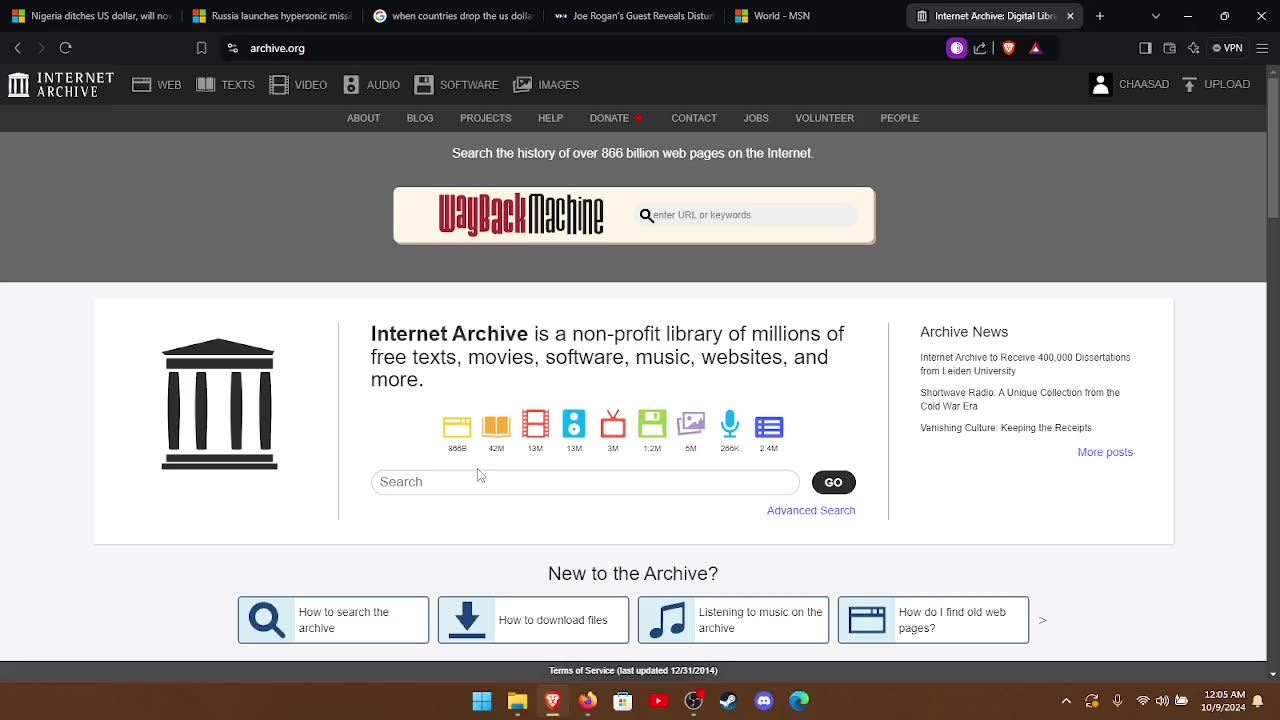Screen dimensions: 1280x720
Task: Click the blue microphone icon (266K)
Action: click(x=730, y=425)
